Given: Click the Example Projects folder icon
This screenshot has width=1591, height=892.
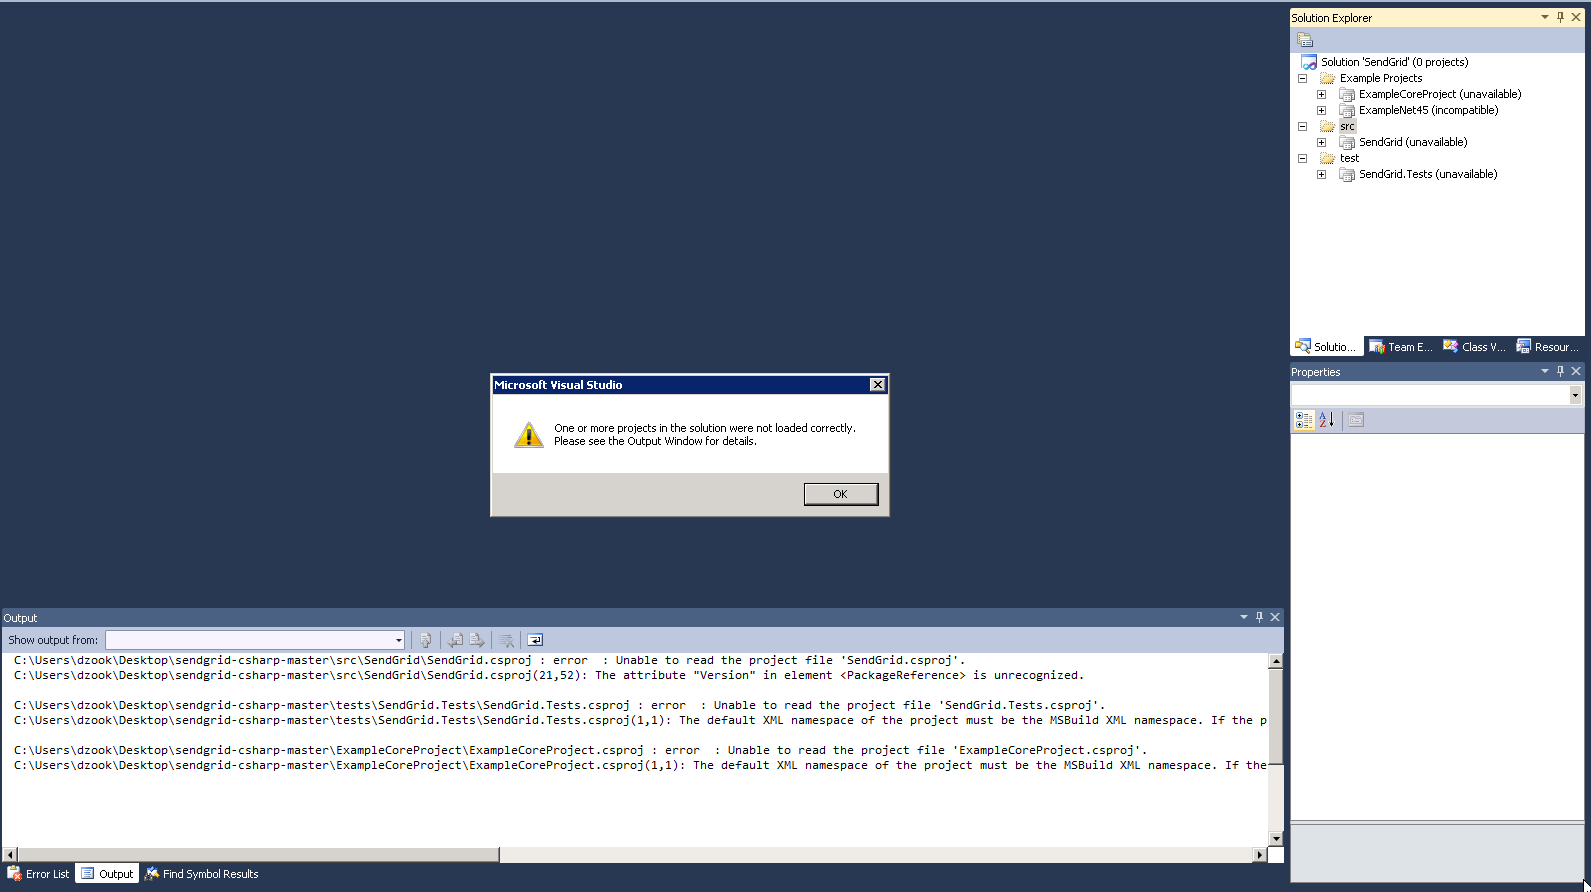Looking at the screenshot, I should [x=1327, y=78].
